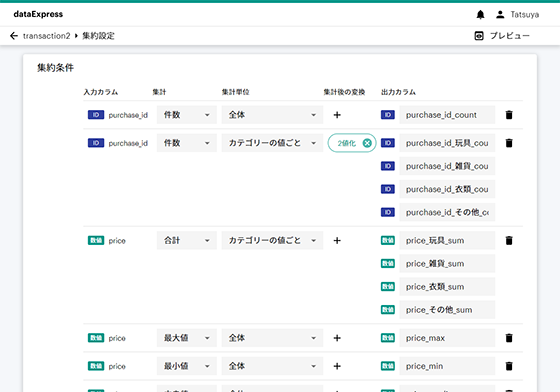The width and height of the screenshot is (560, 392).
Task: Edit the price_max output field
Action: pyautogui.click(x=447, y=338)
